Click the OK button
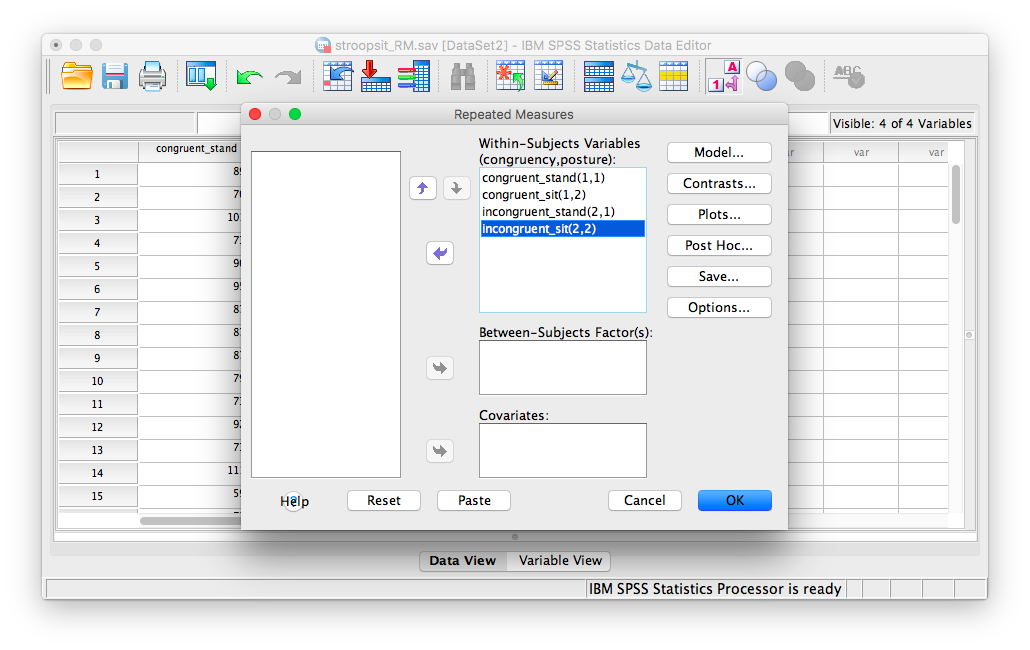 (735, 500)
